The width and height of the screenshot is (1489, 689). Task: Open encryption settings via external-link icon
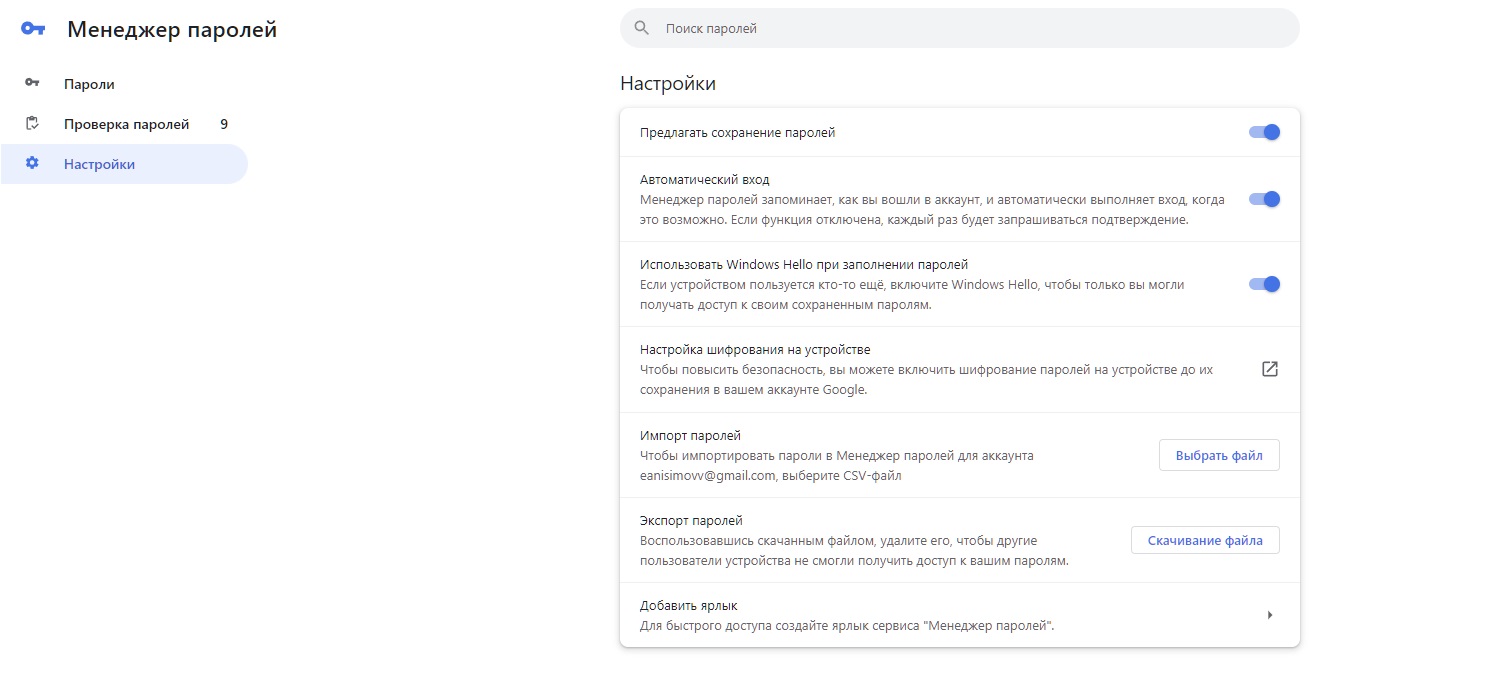(x=1269, y=369)
